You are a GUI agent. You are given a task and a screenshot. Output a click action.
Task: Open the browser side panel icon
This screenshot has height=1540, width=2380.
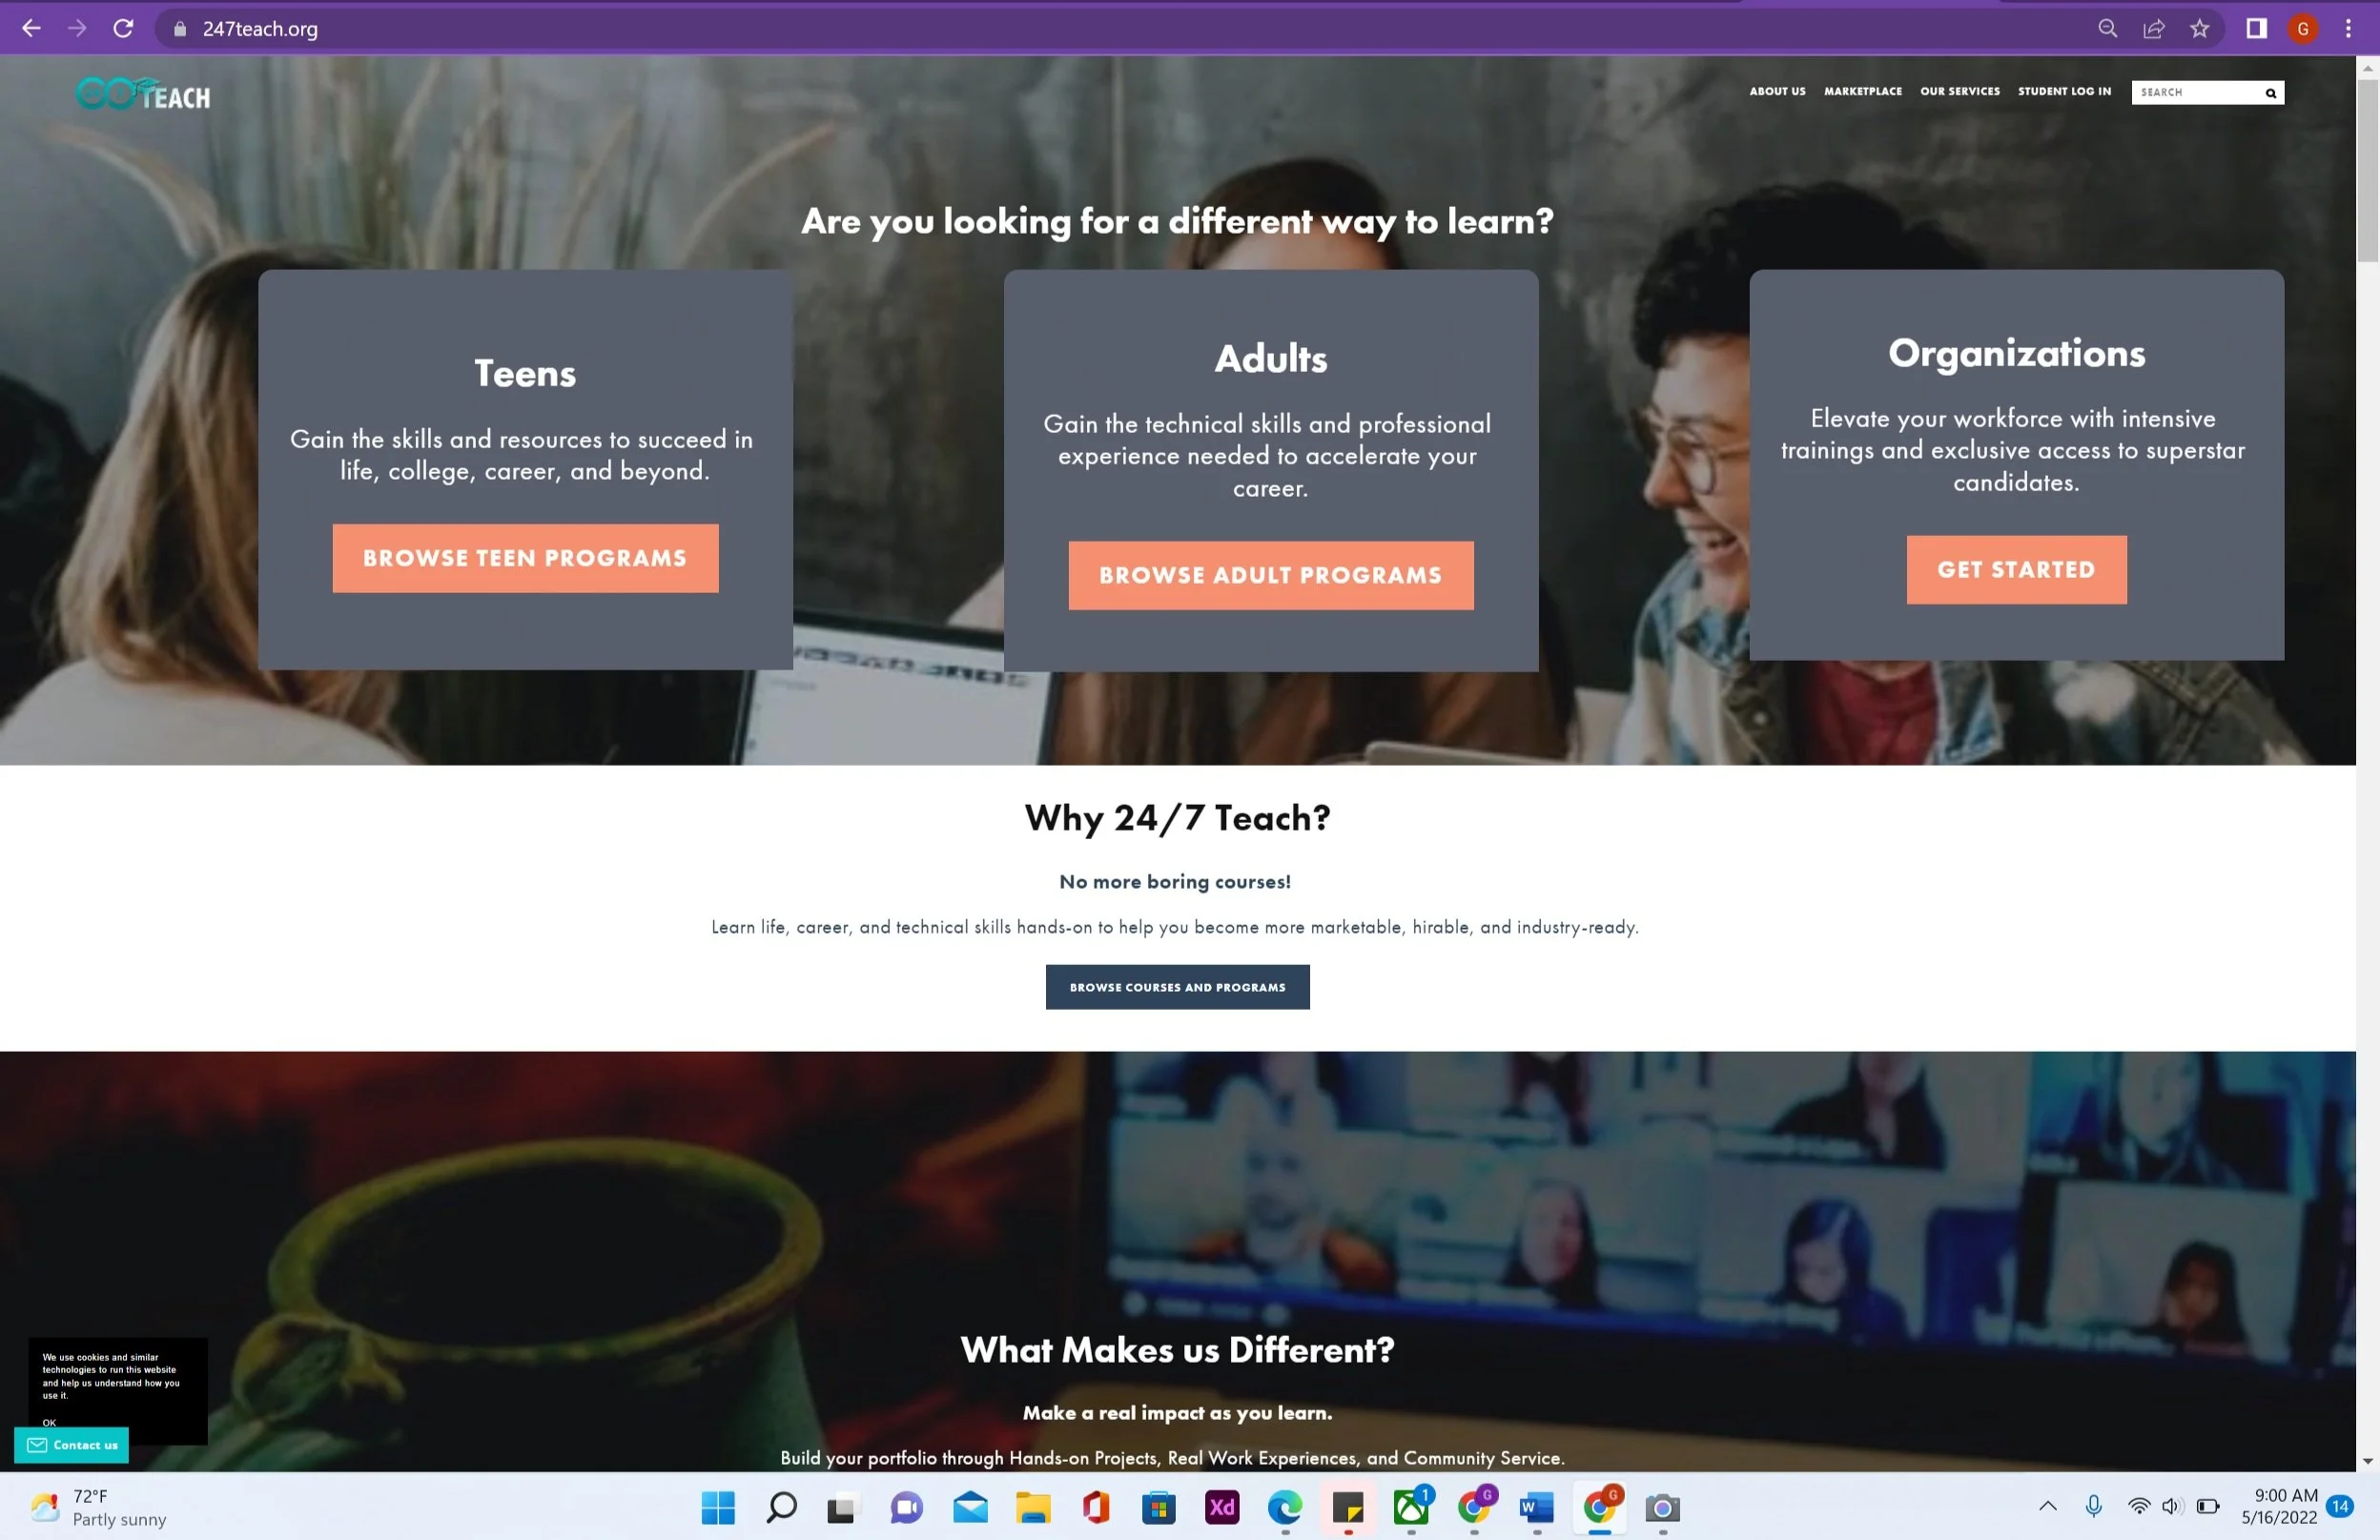[2256, 28]
